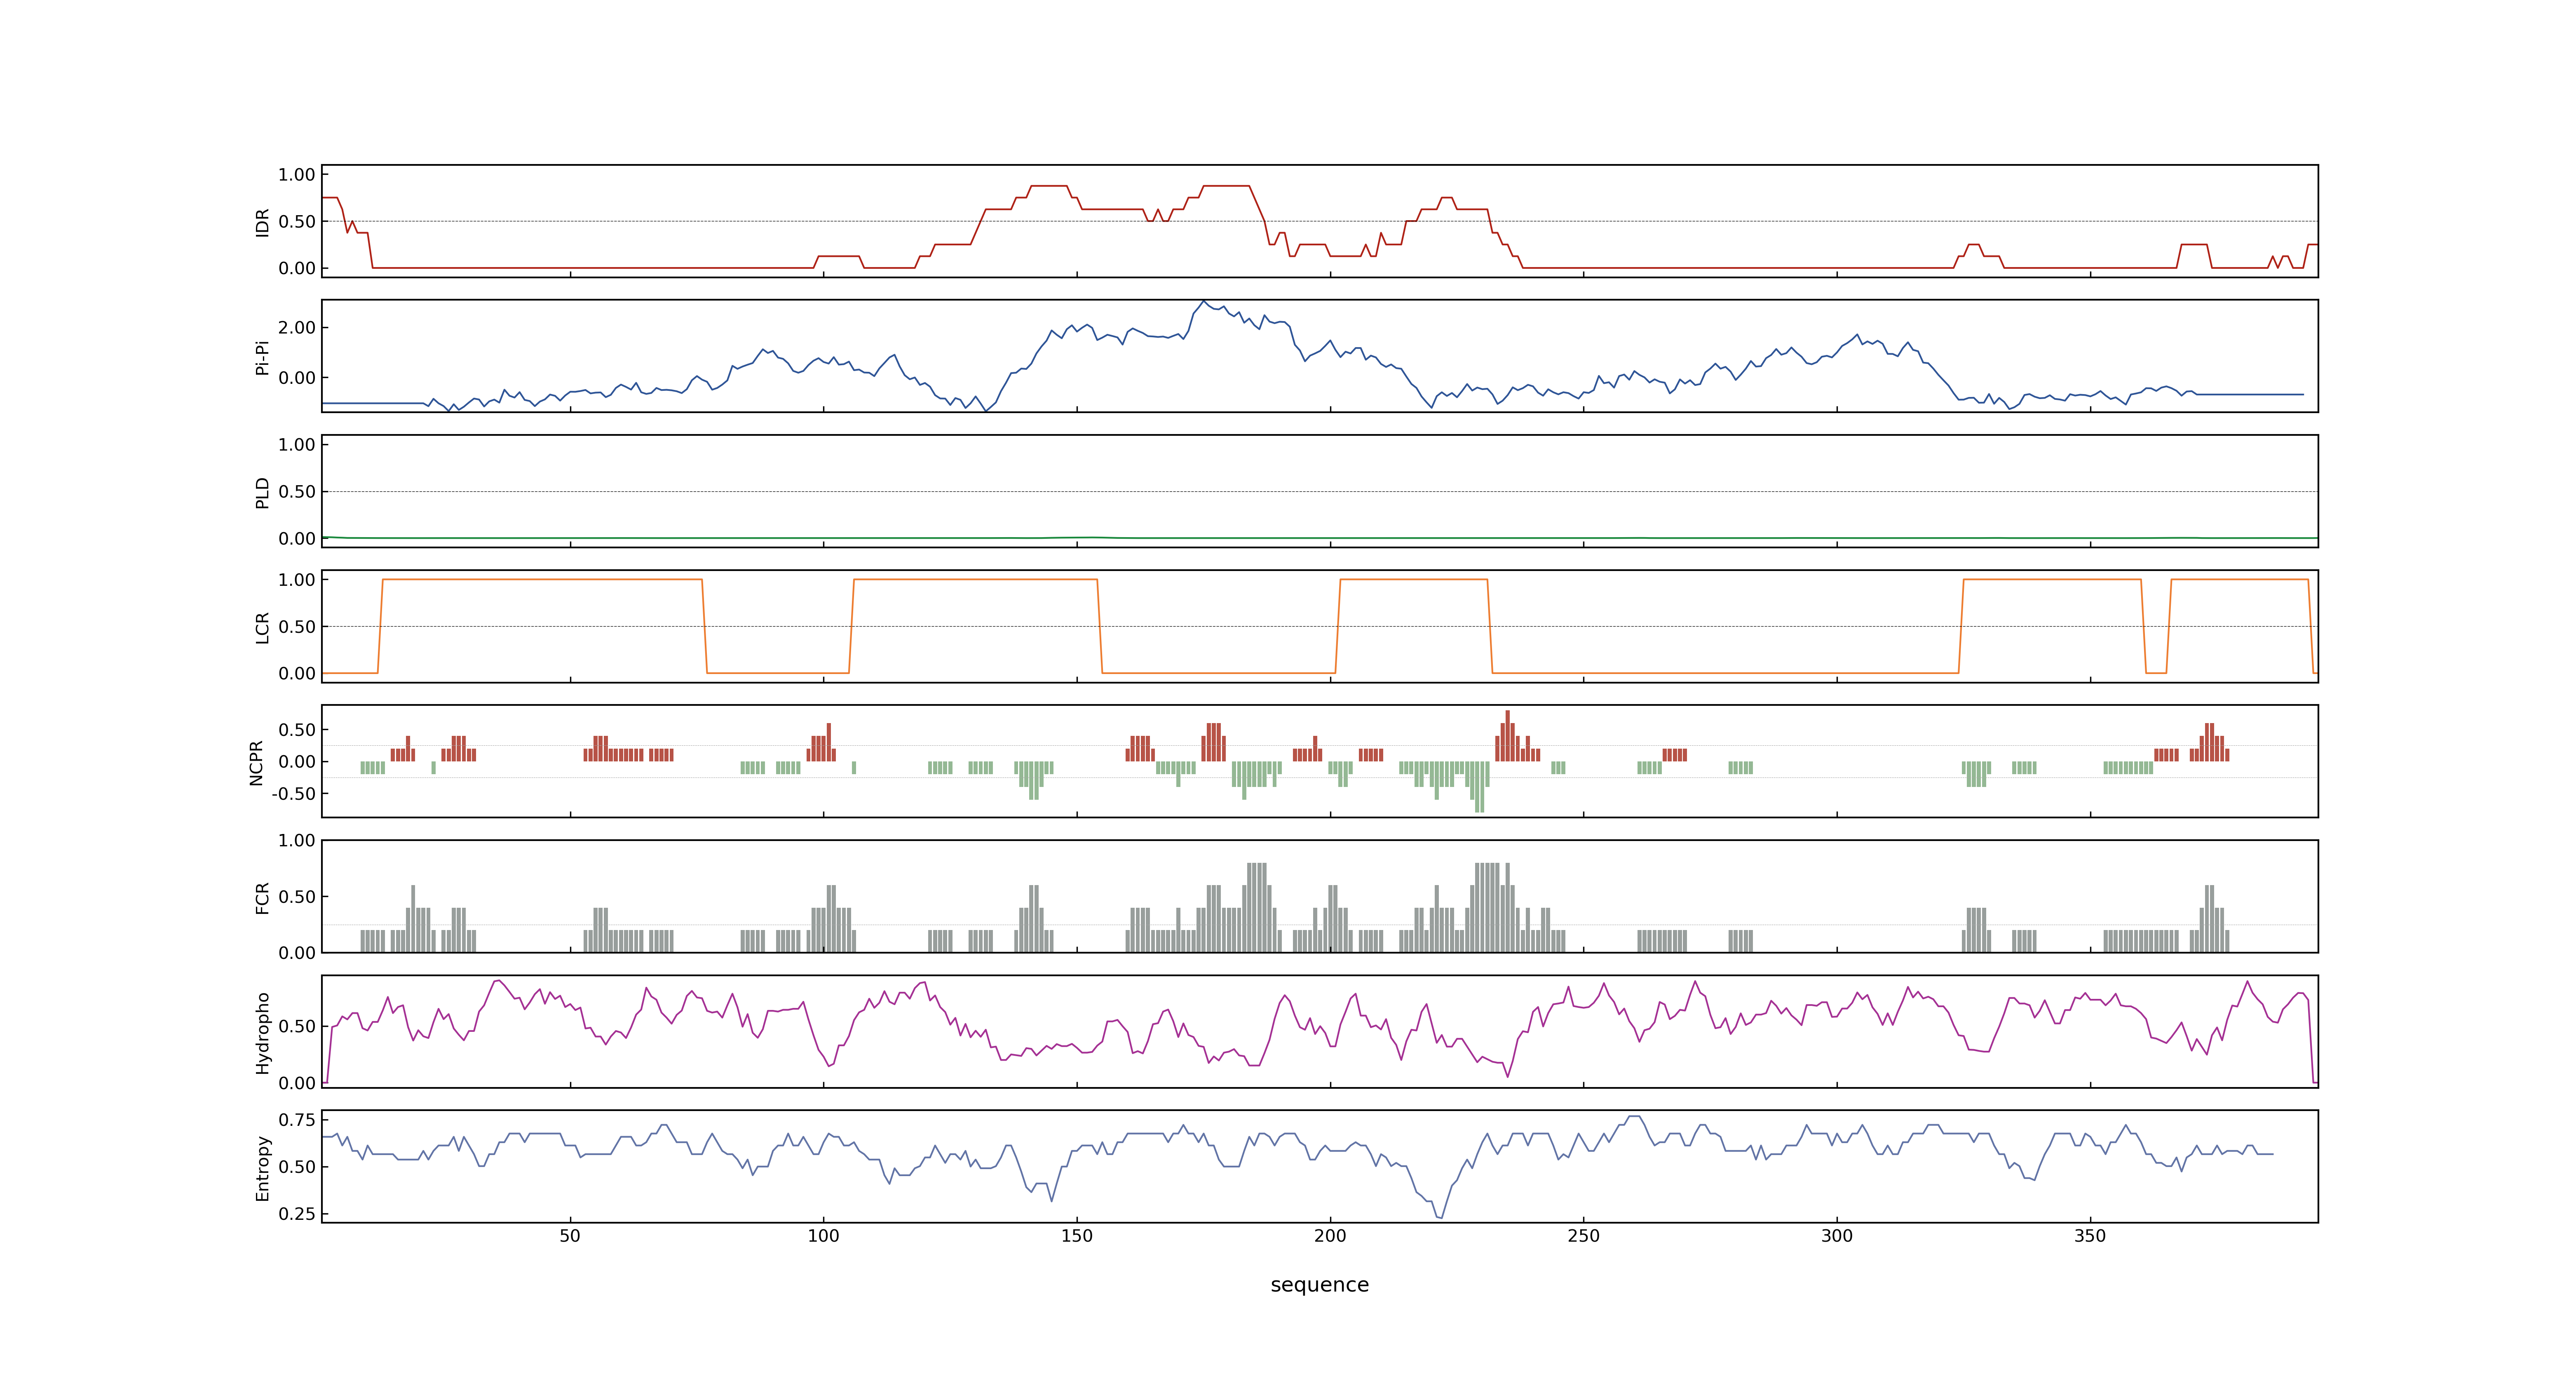Click x-axis tick label 200

(1330, 1236)
